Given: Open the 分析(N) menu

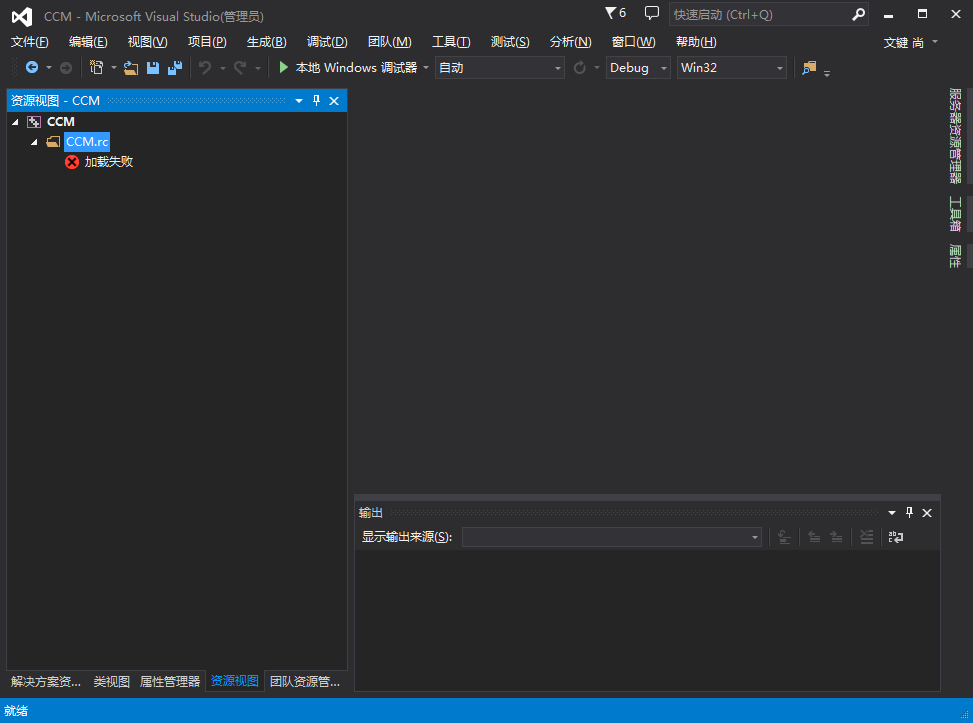Looking at the screenshot, I should (570, 42).
